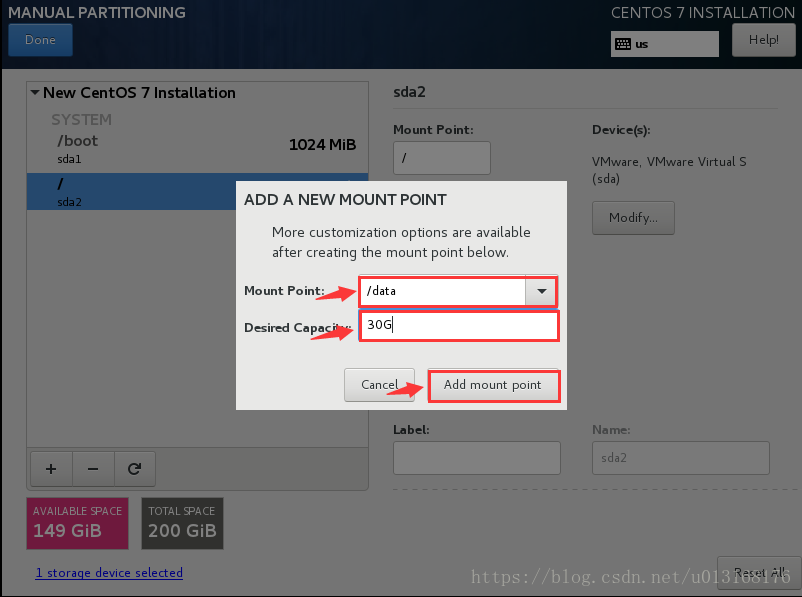Viewport: 802px width, 597px height.
Task: Select the /boot sda1 partition entry
Action: point(197,148)
